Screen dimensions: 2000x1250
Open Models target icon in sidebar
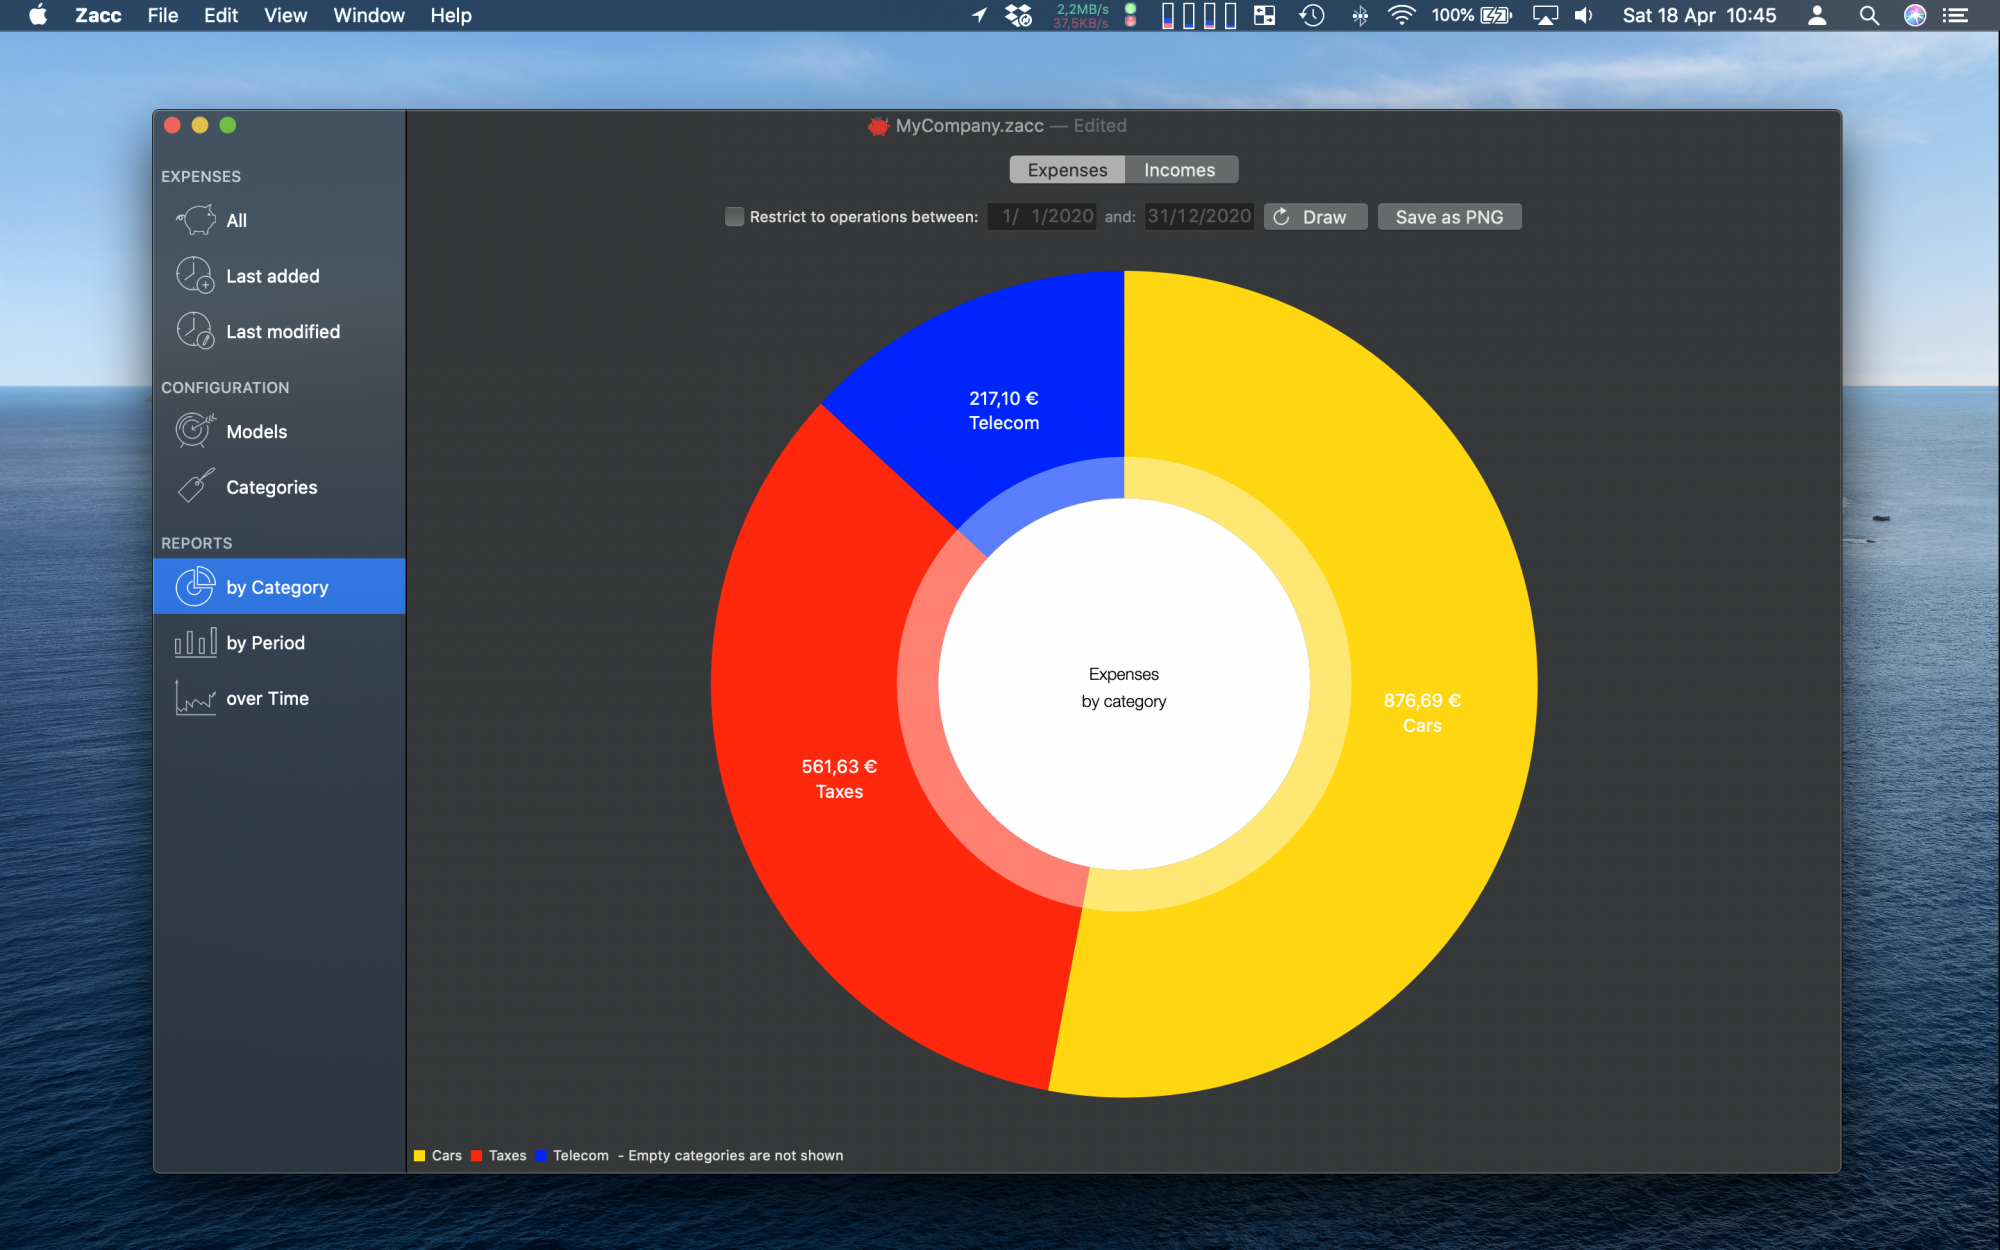click(195, 431)
